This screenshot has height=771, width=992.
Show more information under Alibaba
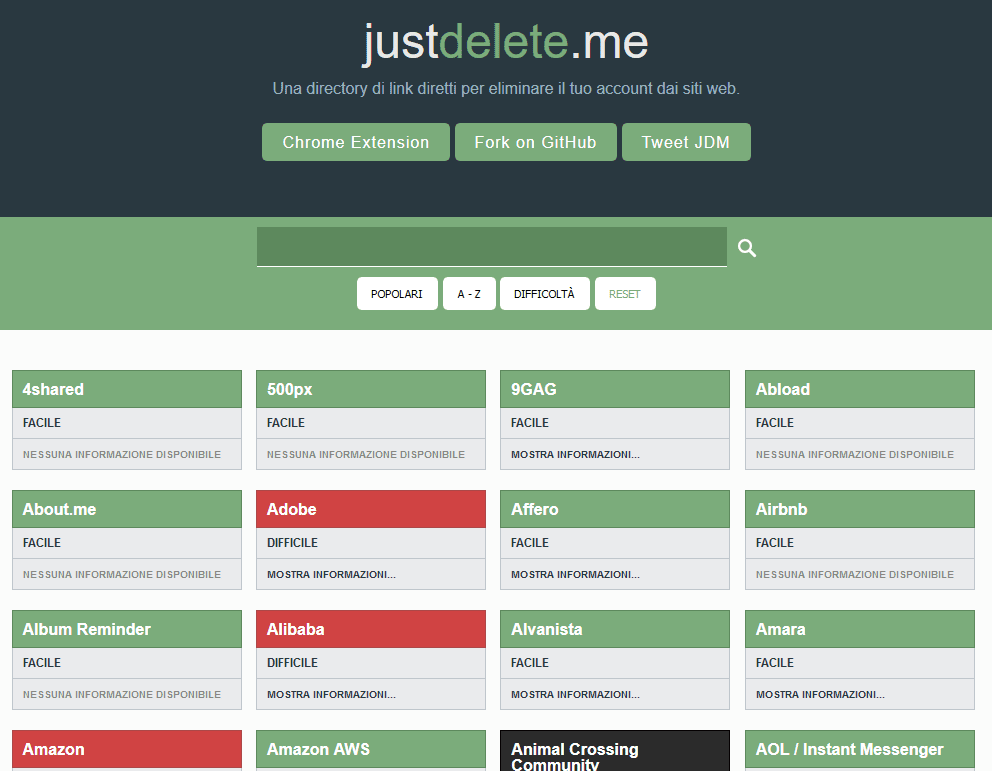point(331,694)
